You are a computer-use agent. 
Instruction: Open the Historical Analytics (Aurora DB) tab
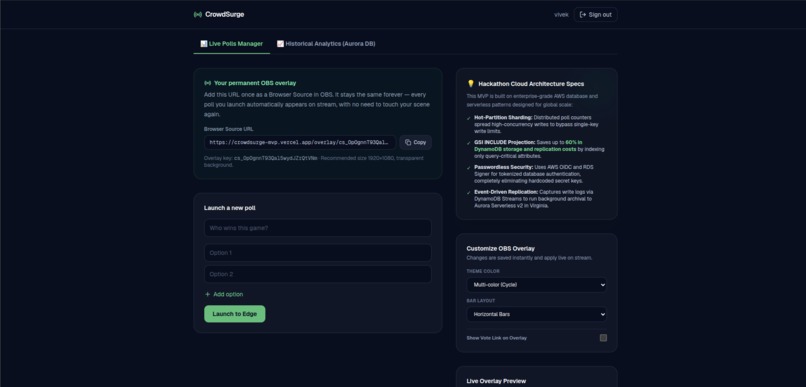click(x=326, y=44)
